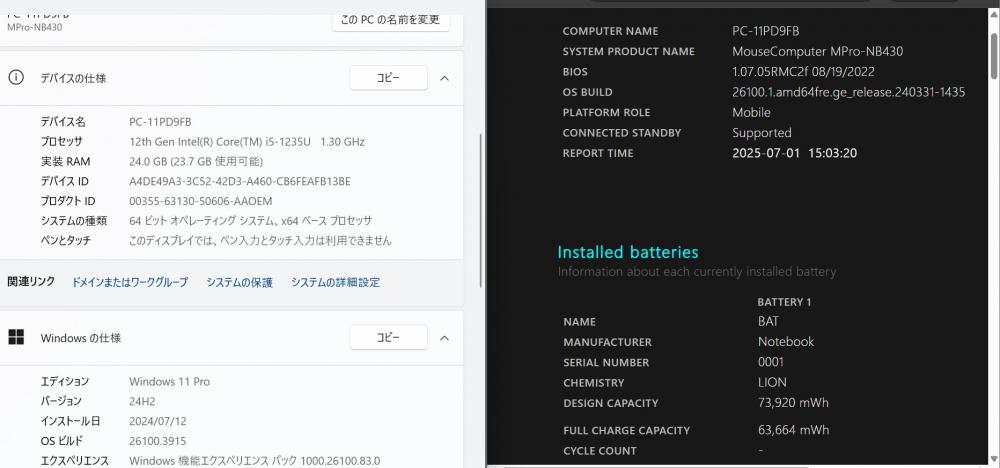Click the Windows logo icon beside Windows の仕様
1000x468 pixels.
pyautogui.click(x=16, y=337)
